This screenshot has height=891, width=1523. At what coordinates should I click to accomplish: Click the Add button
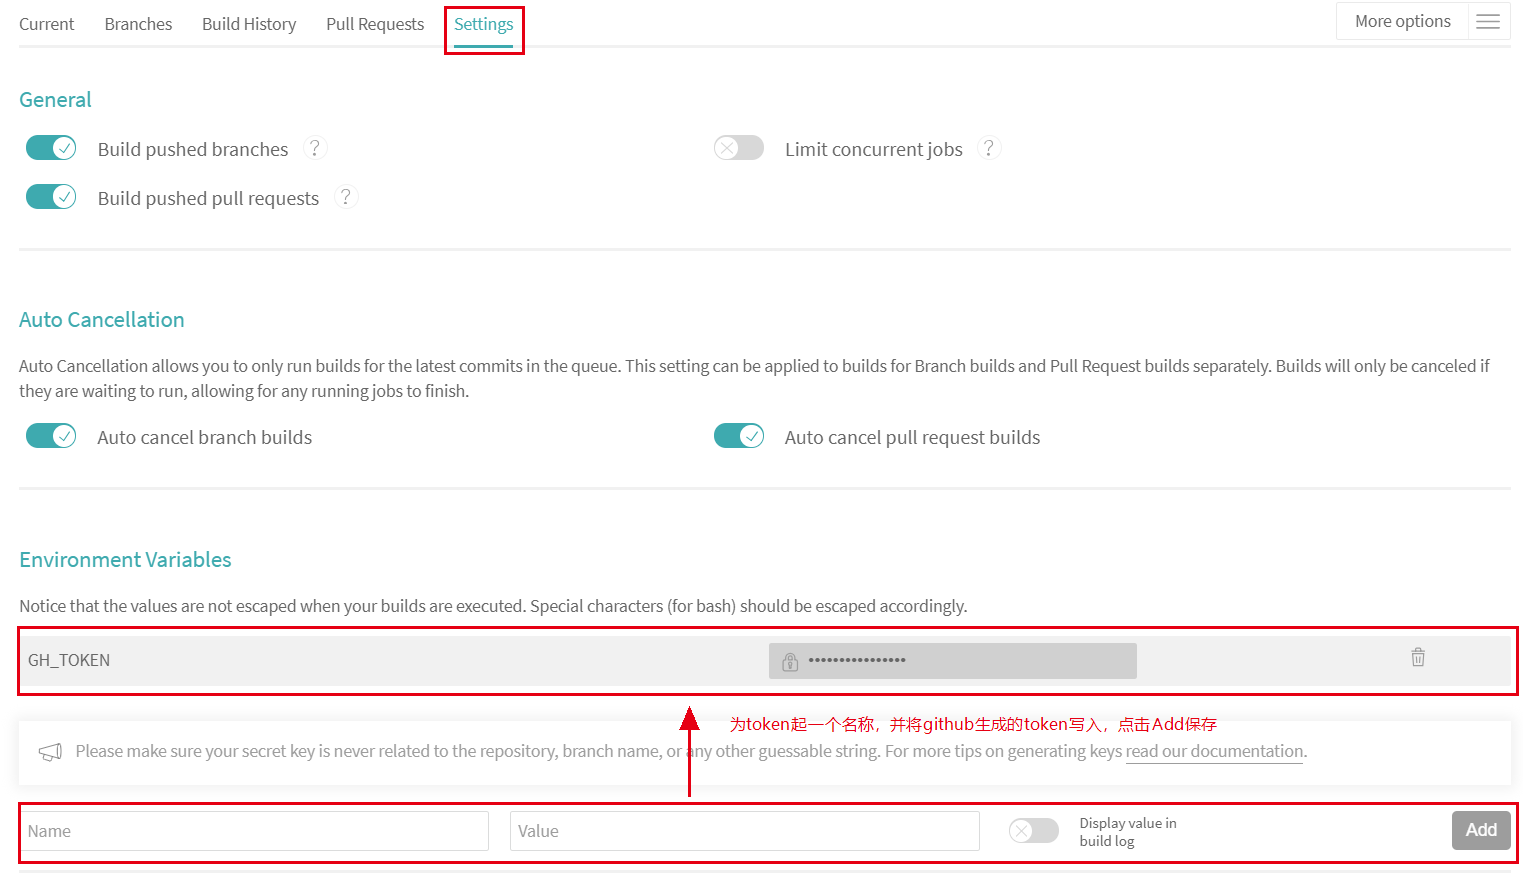point(1481,830)
